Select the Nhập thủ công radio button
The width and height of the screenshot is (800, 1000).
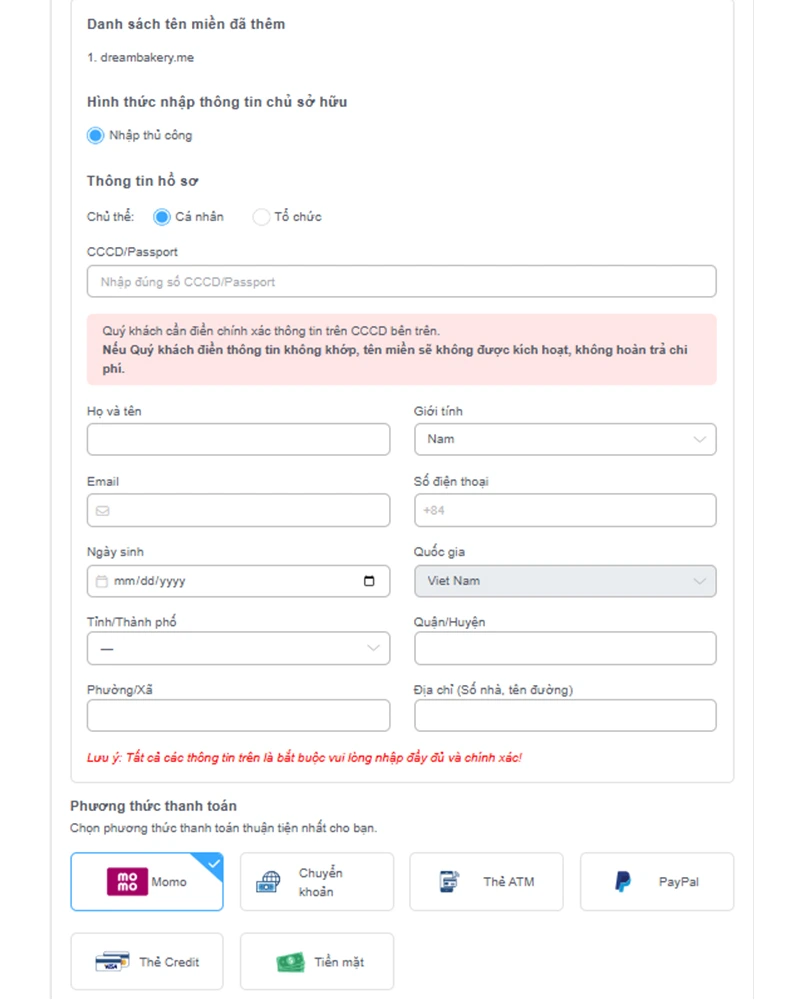click(96, 135)
